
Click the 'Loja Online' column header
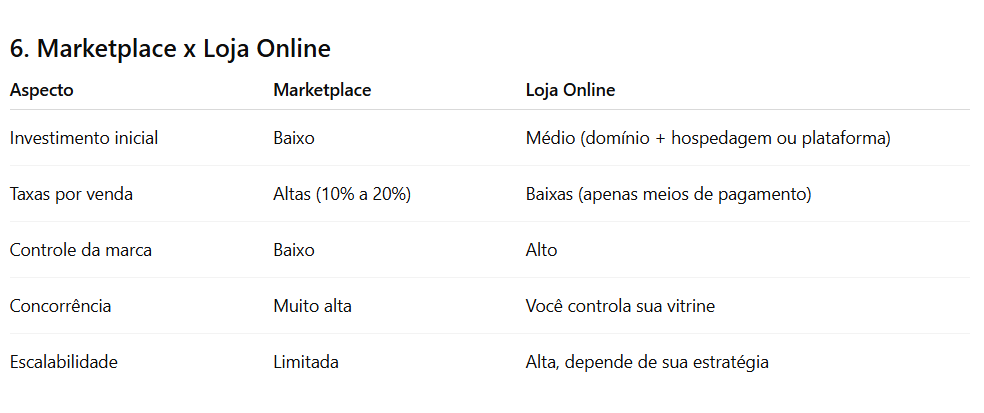[570, 90]
